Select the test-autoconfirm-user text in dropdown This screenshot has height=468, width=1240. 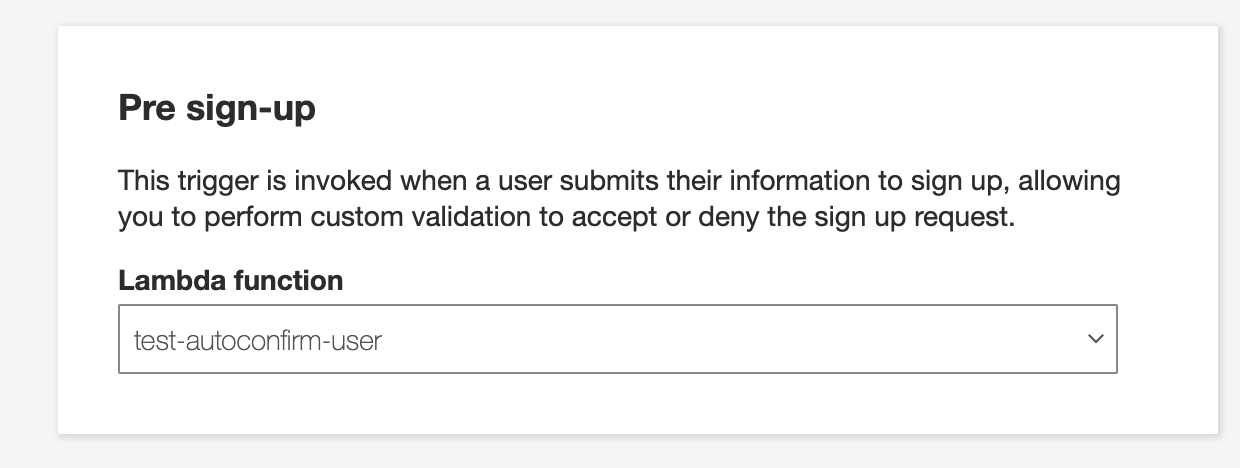click(x=258, y=341)
